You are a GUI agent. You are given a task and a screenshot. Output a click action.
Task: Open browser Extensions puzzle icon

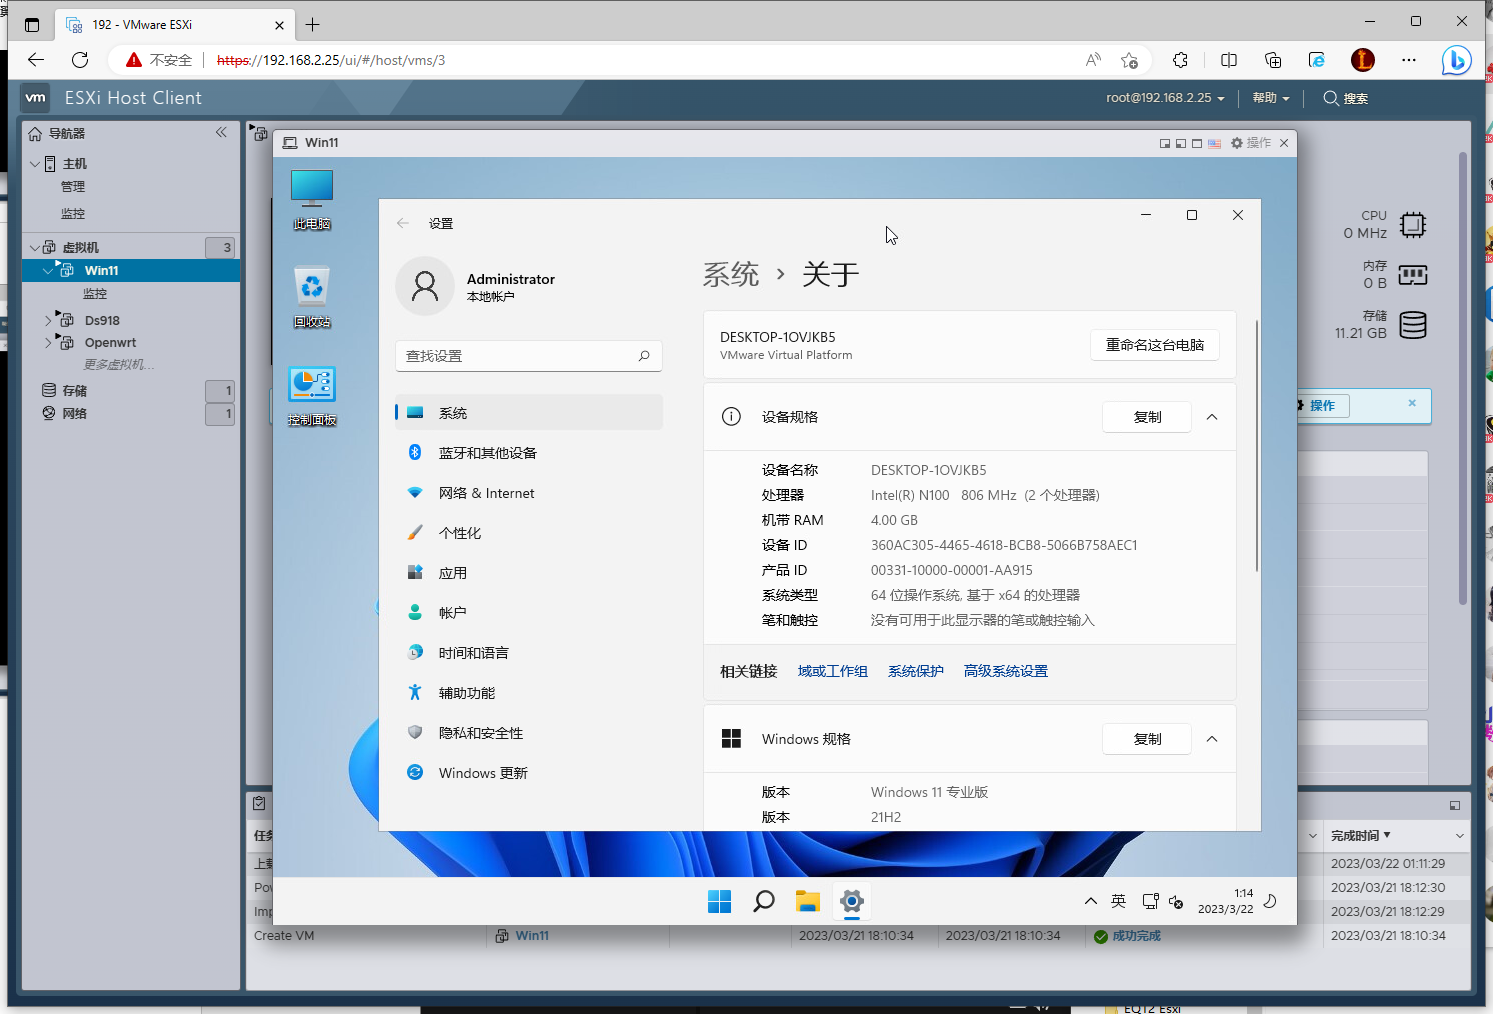[1181, 60]
